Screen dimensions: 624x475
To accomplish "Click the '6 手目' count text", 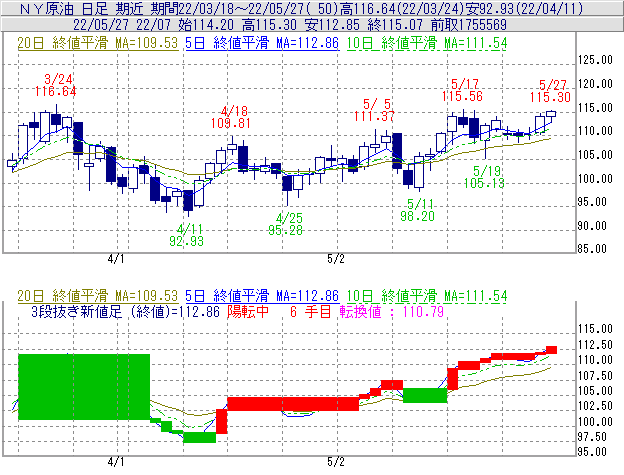I will [x=310, y=311].
